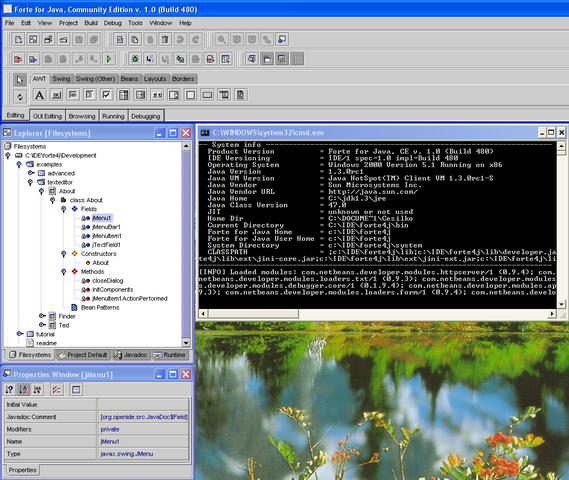
Task: Select the AWT Label component (letter A)
Action: 39,95
